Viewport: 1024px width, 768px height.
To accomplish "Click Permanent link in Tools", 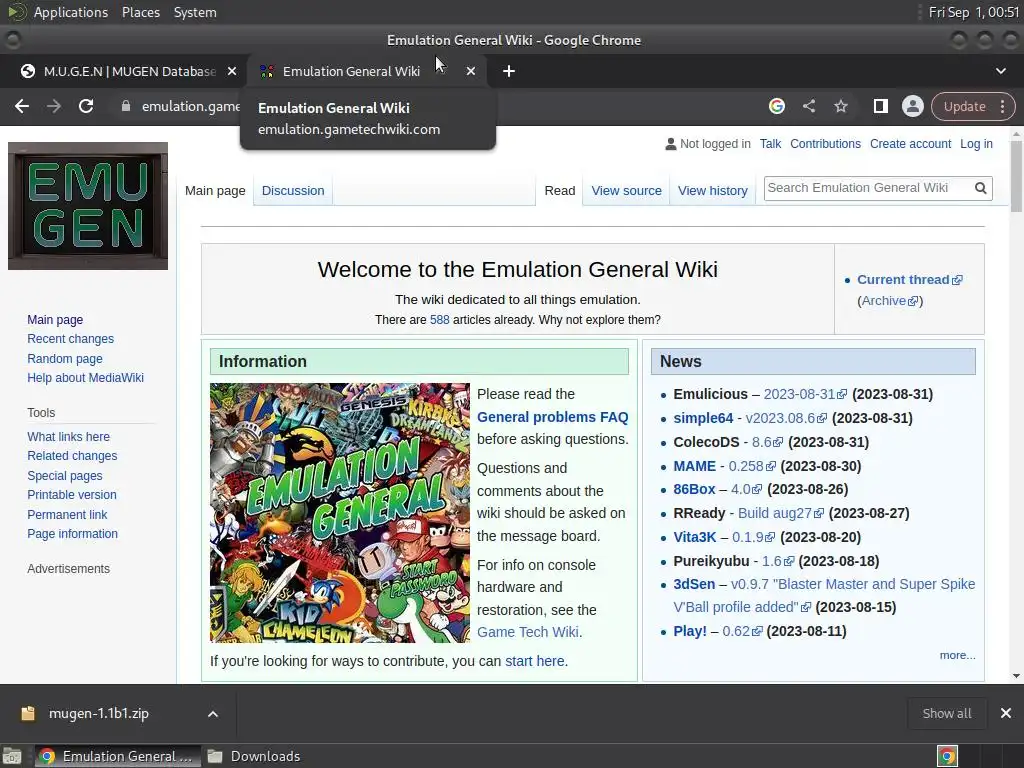I will pyautogui.click(x=67, y=515).
